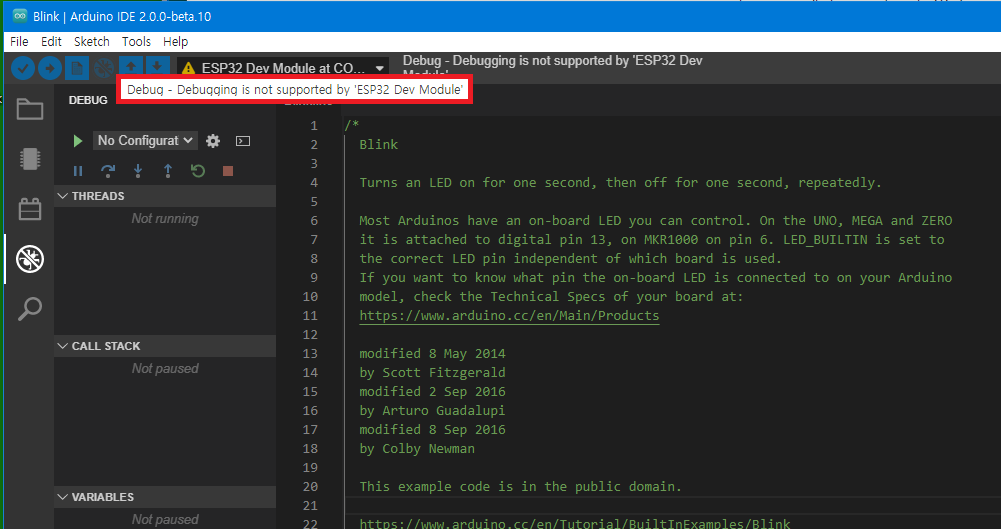The image size is (1001, 529).
Task: Select the Debug sidebar icon
Action: click(29, 258)
